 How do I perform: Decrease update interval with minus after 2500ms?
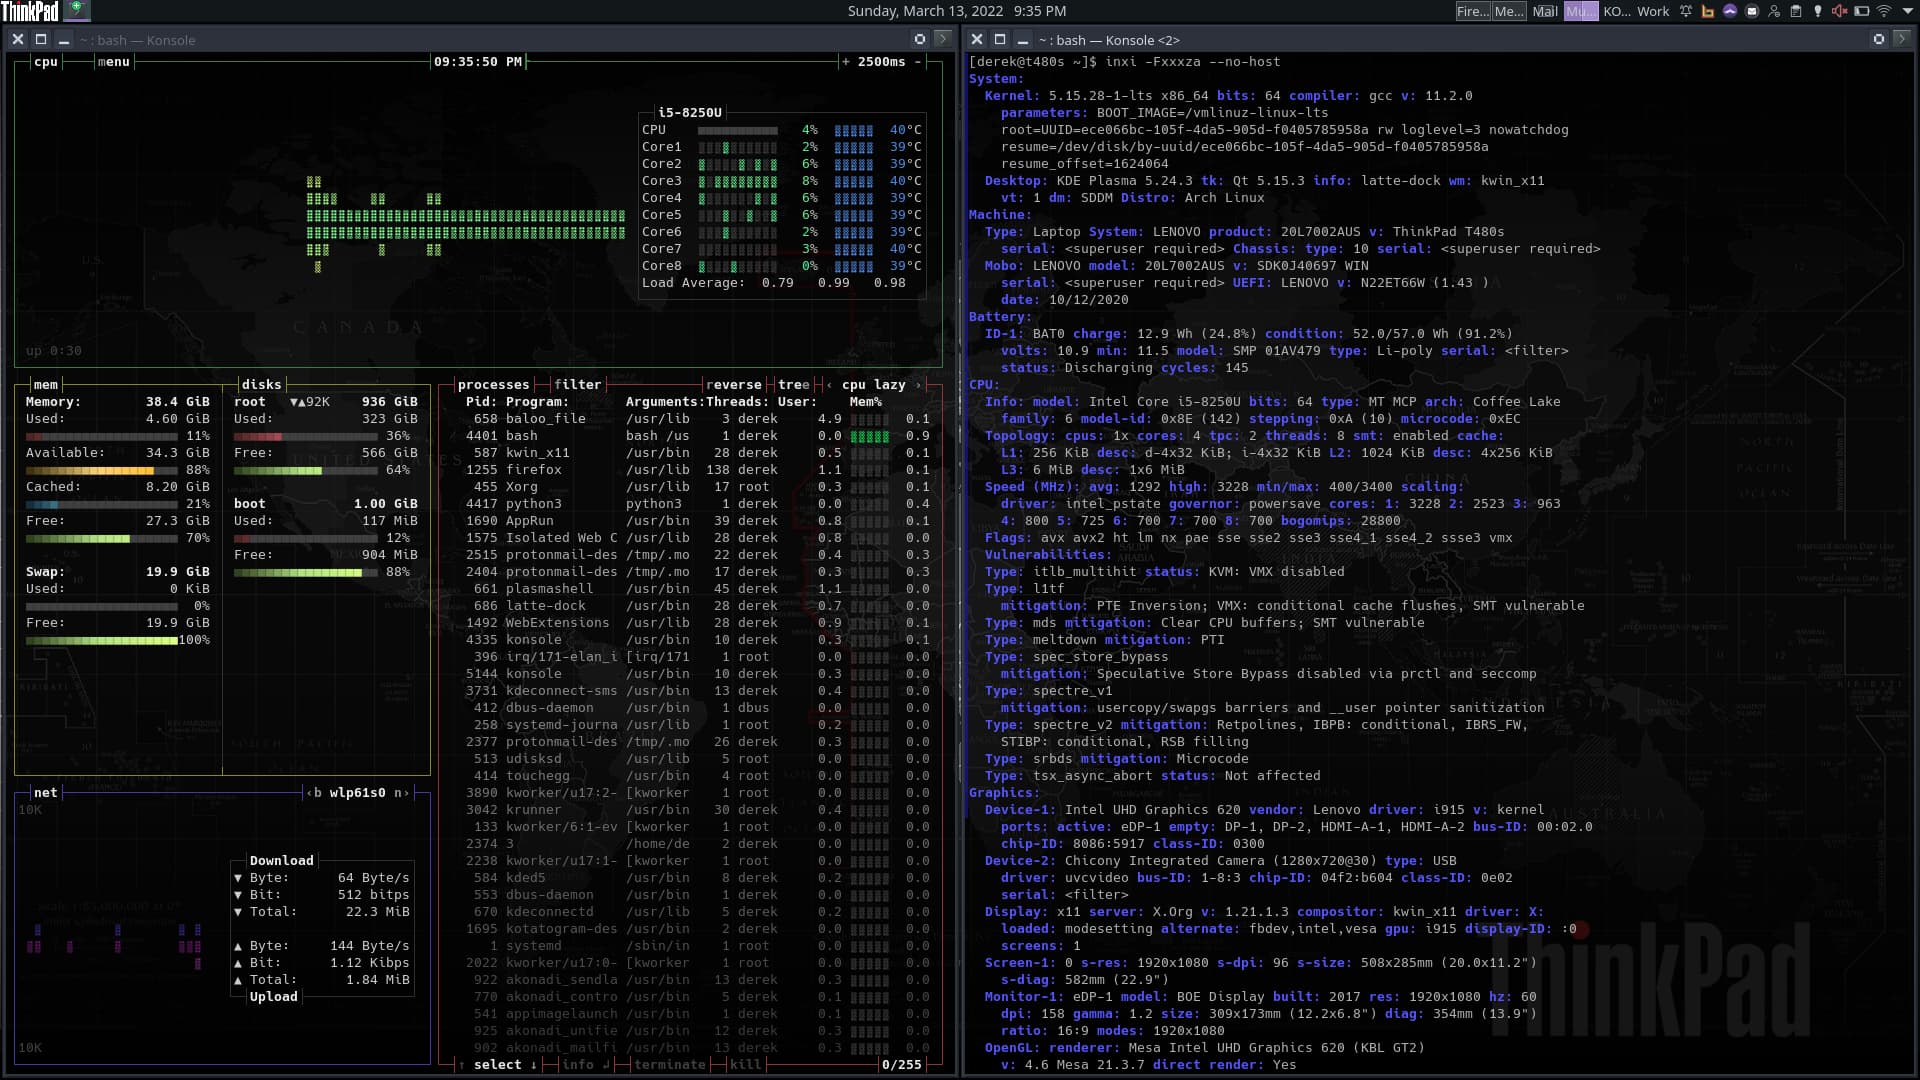coord(918,62)
